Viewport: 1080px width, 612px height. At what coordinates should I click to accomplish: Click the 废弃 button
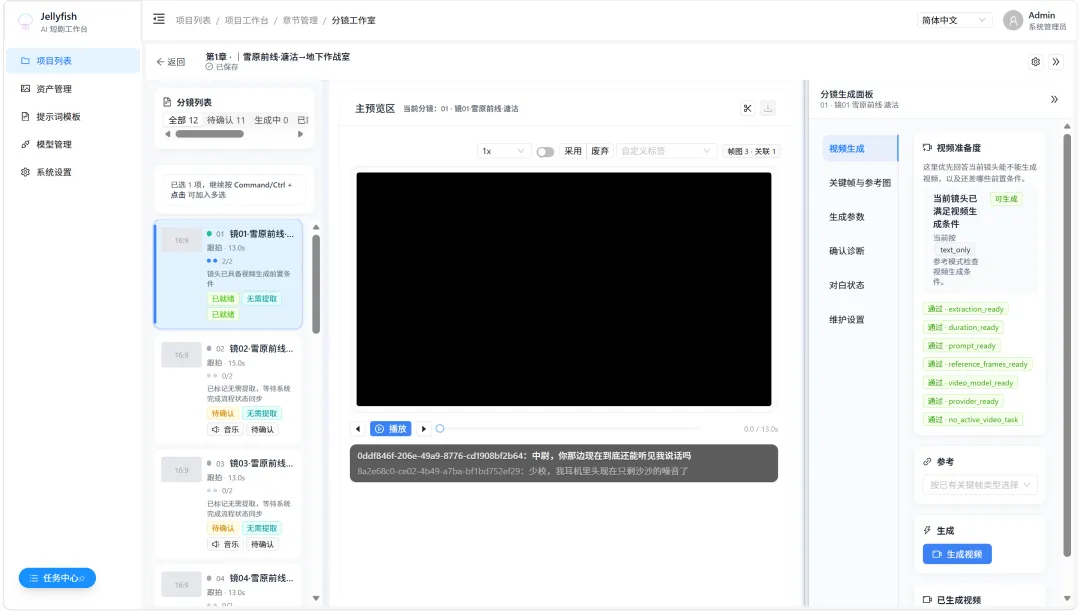(600, 151)
